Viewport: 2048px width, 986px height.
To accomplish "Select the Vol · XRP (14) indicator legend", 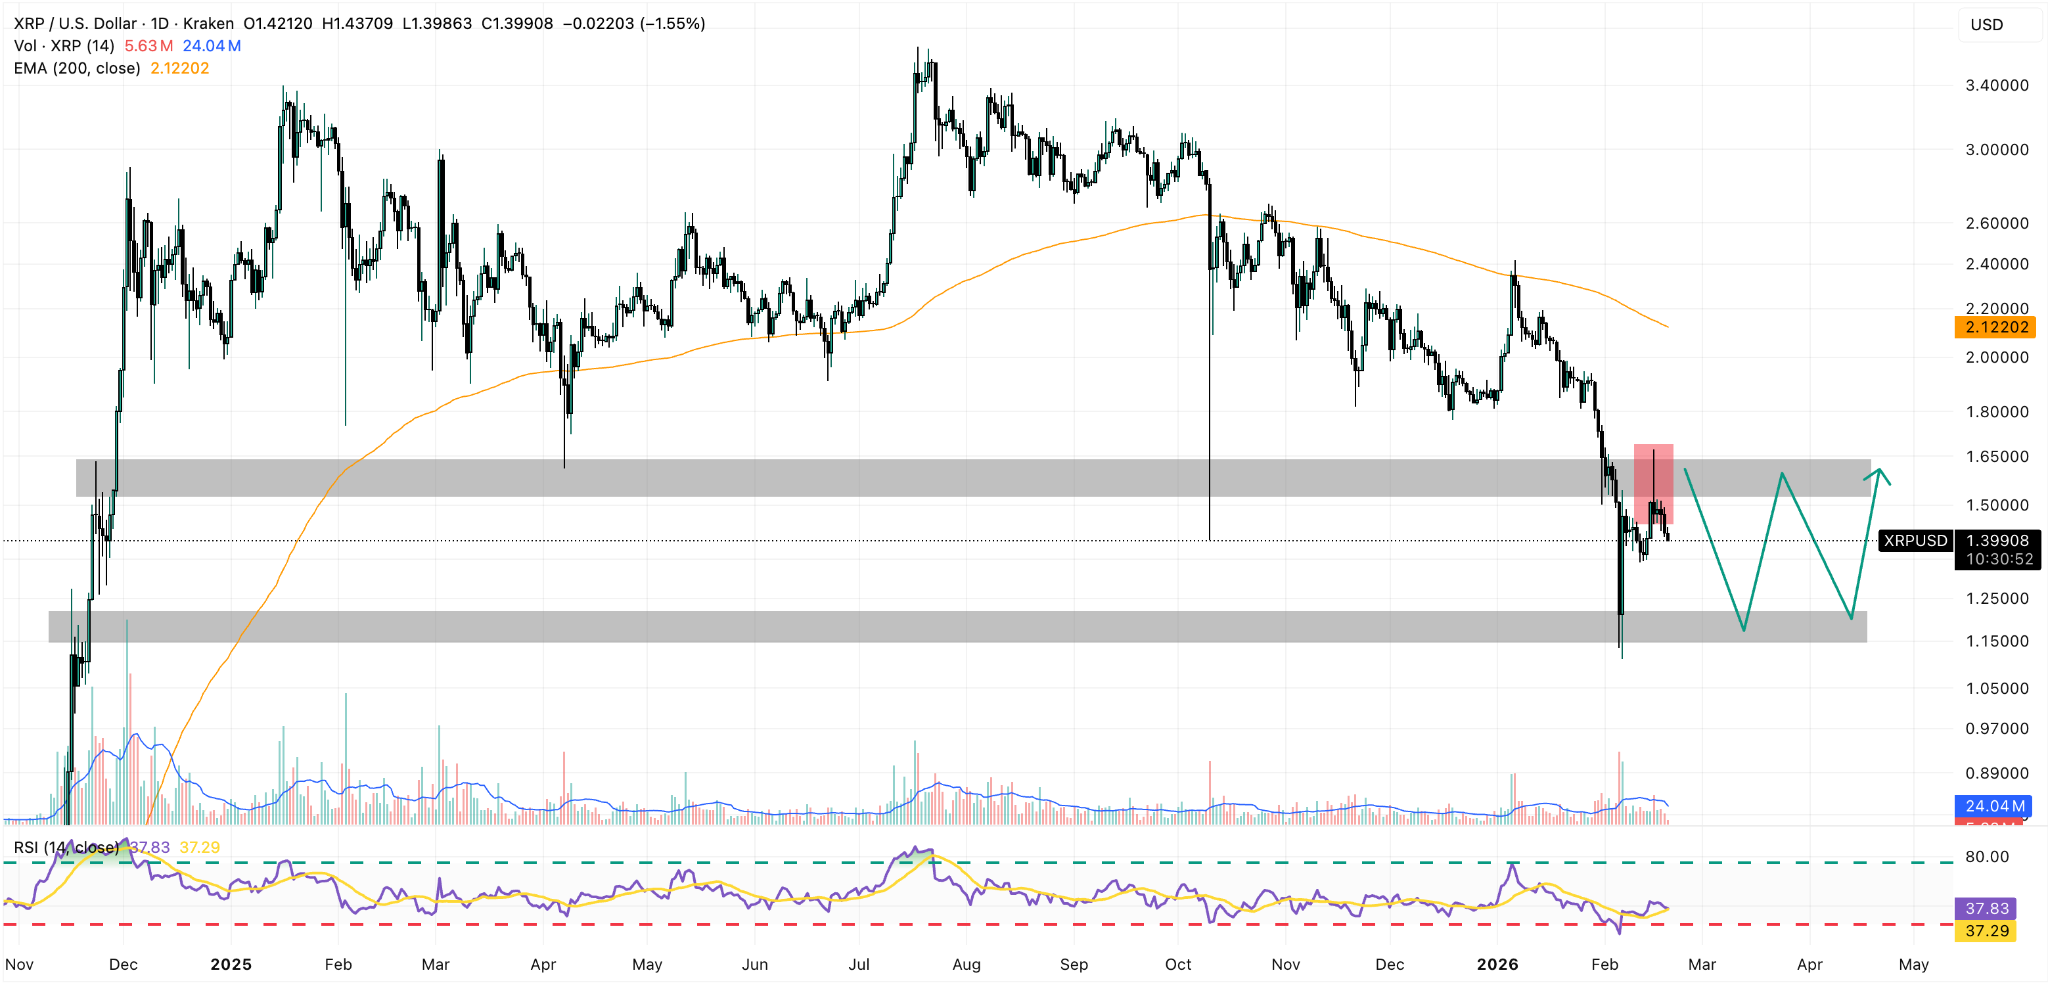I will (64, 46).
